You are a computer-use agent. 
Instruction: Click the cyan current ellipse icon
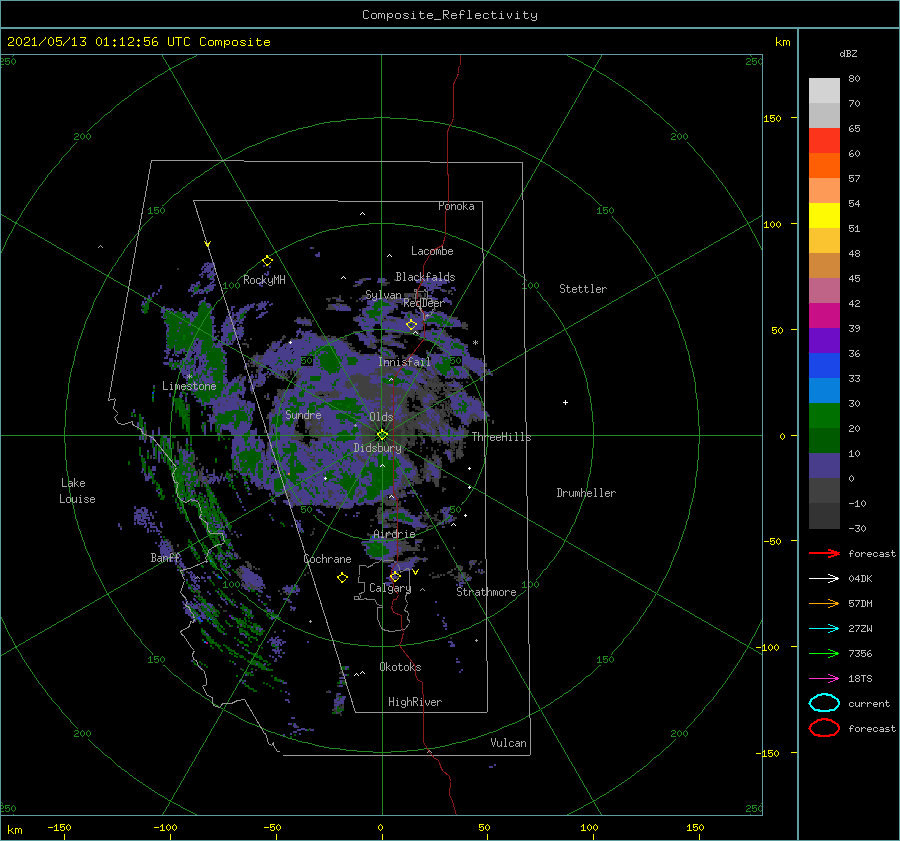824,703
